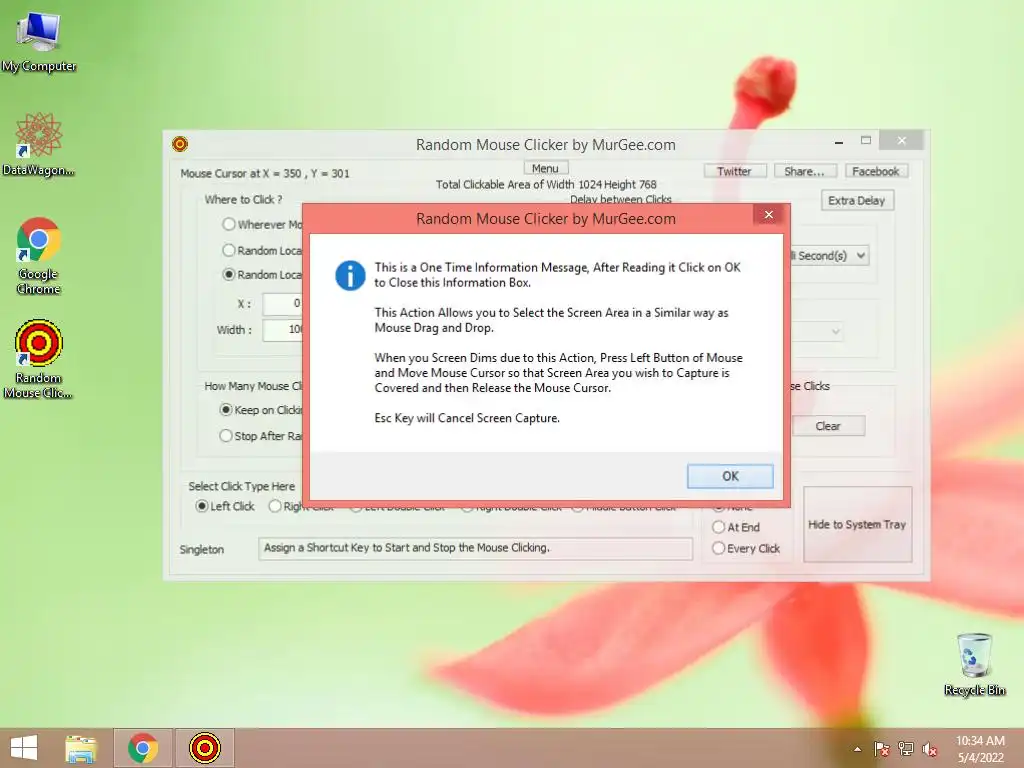This screenshot has height=768, width=1024.
Task: Click Hide to System Tray button
Action: point(857,524)
